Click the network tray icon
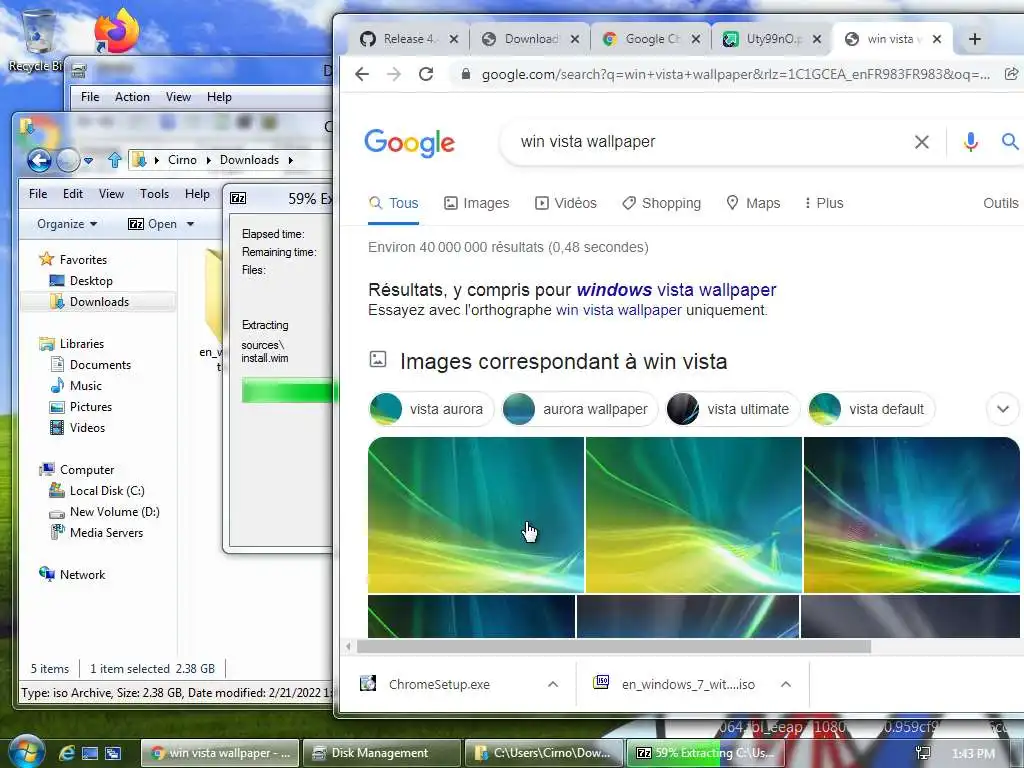1024x768 pixels. click(x=923, y=753)
